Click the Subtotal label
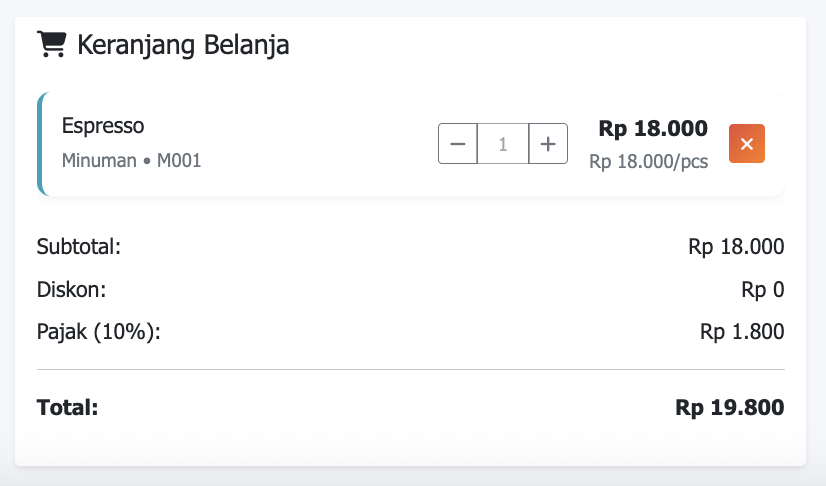 (x=78, y=246)
